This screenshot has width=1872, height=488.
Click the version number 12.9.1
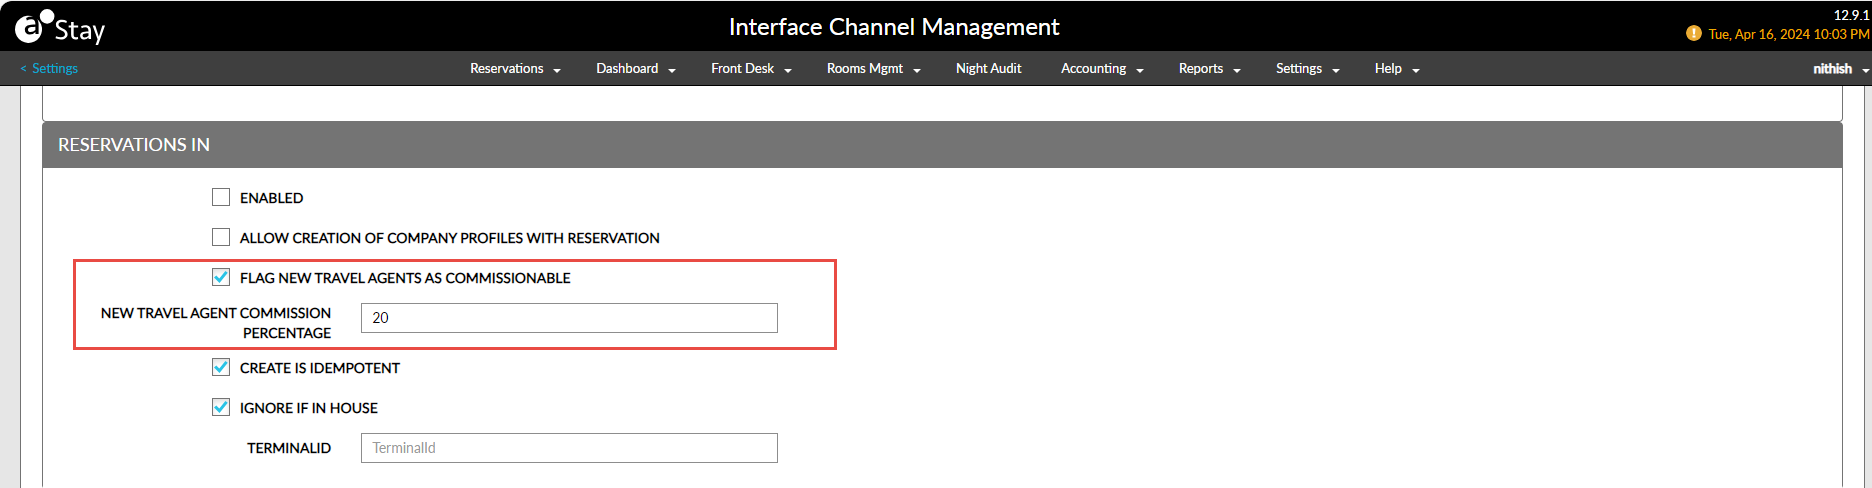(1851, 15)
